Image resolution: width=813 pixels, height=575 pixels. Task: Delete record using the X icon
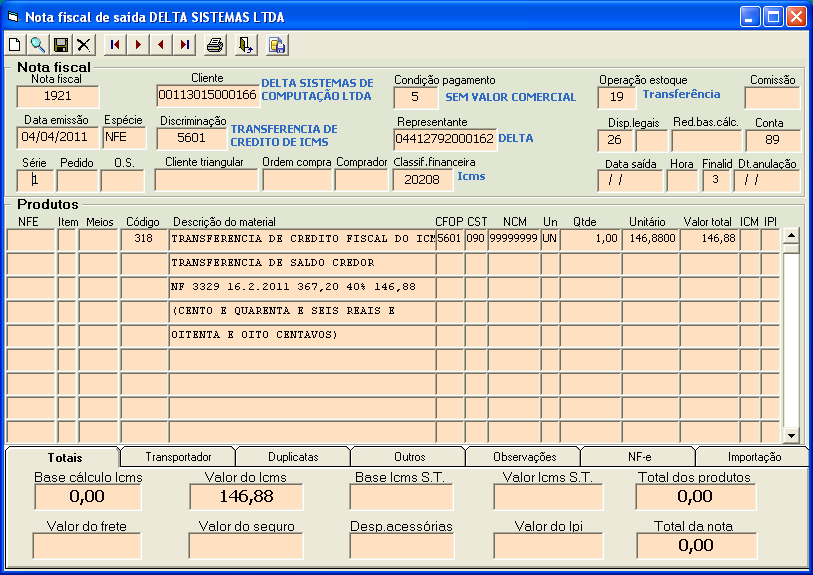(x=83, y=45)
